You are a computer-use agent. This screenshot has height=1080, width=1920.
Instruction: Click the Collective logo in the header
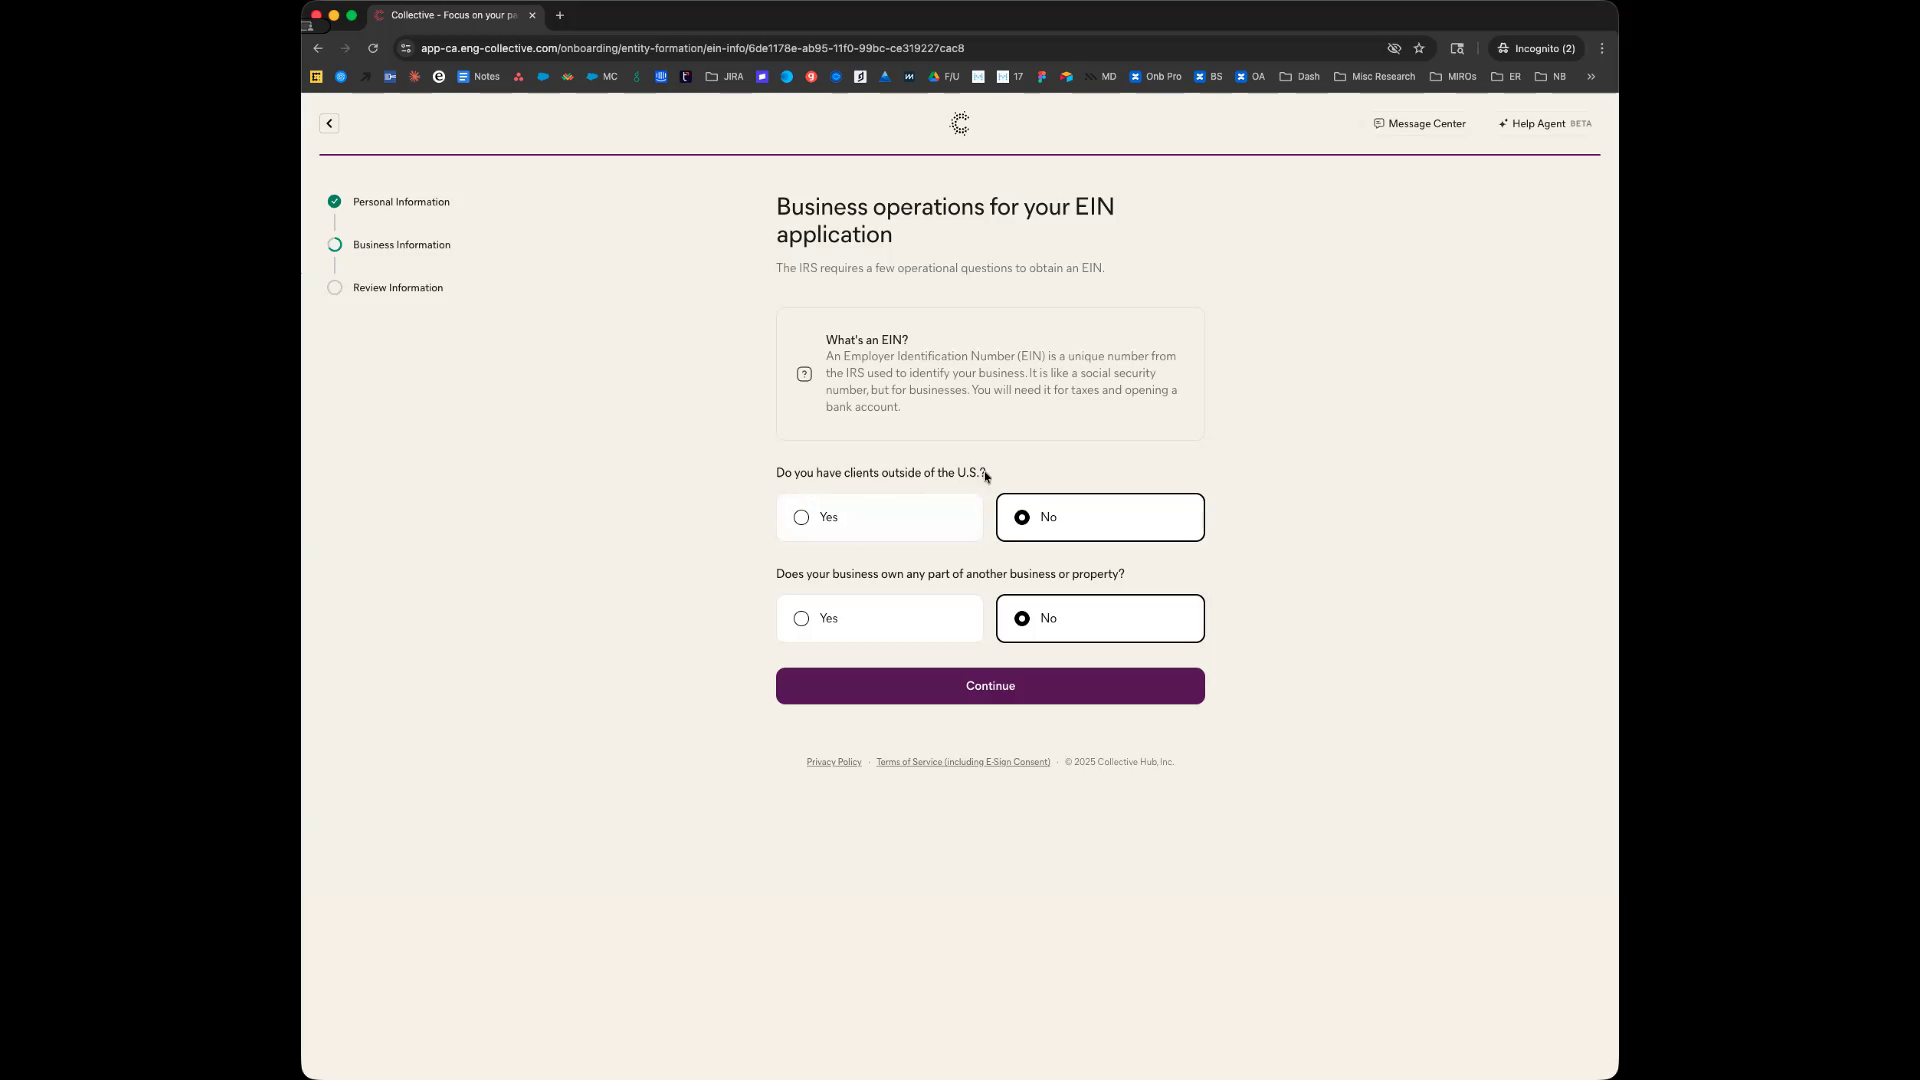pos(960,124)
